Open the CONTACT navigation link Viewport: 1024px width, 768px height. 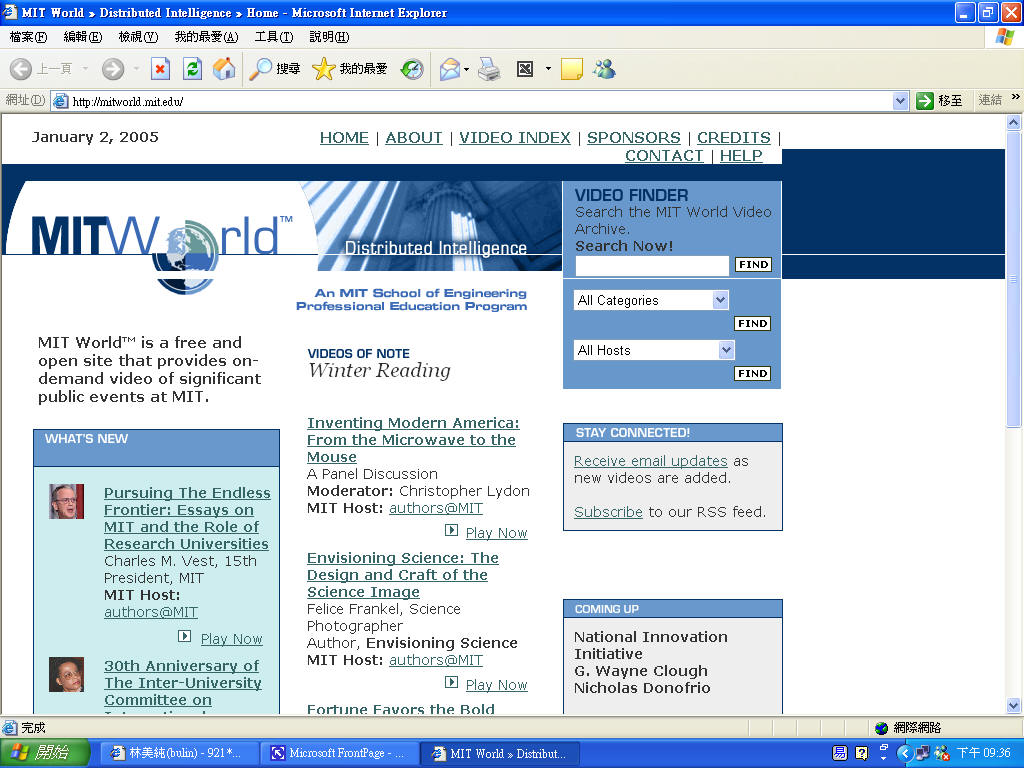click(x=664, y=156)
